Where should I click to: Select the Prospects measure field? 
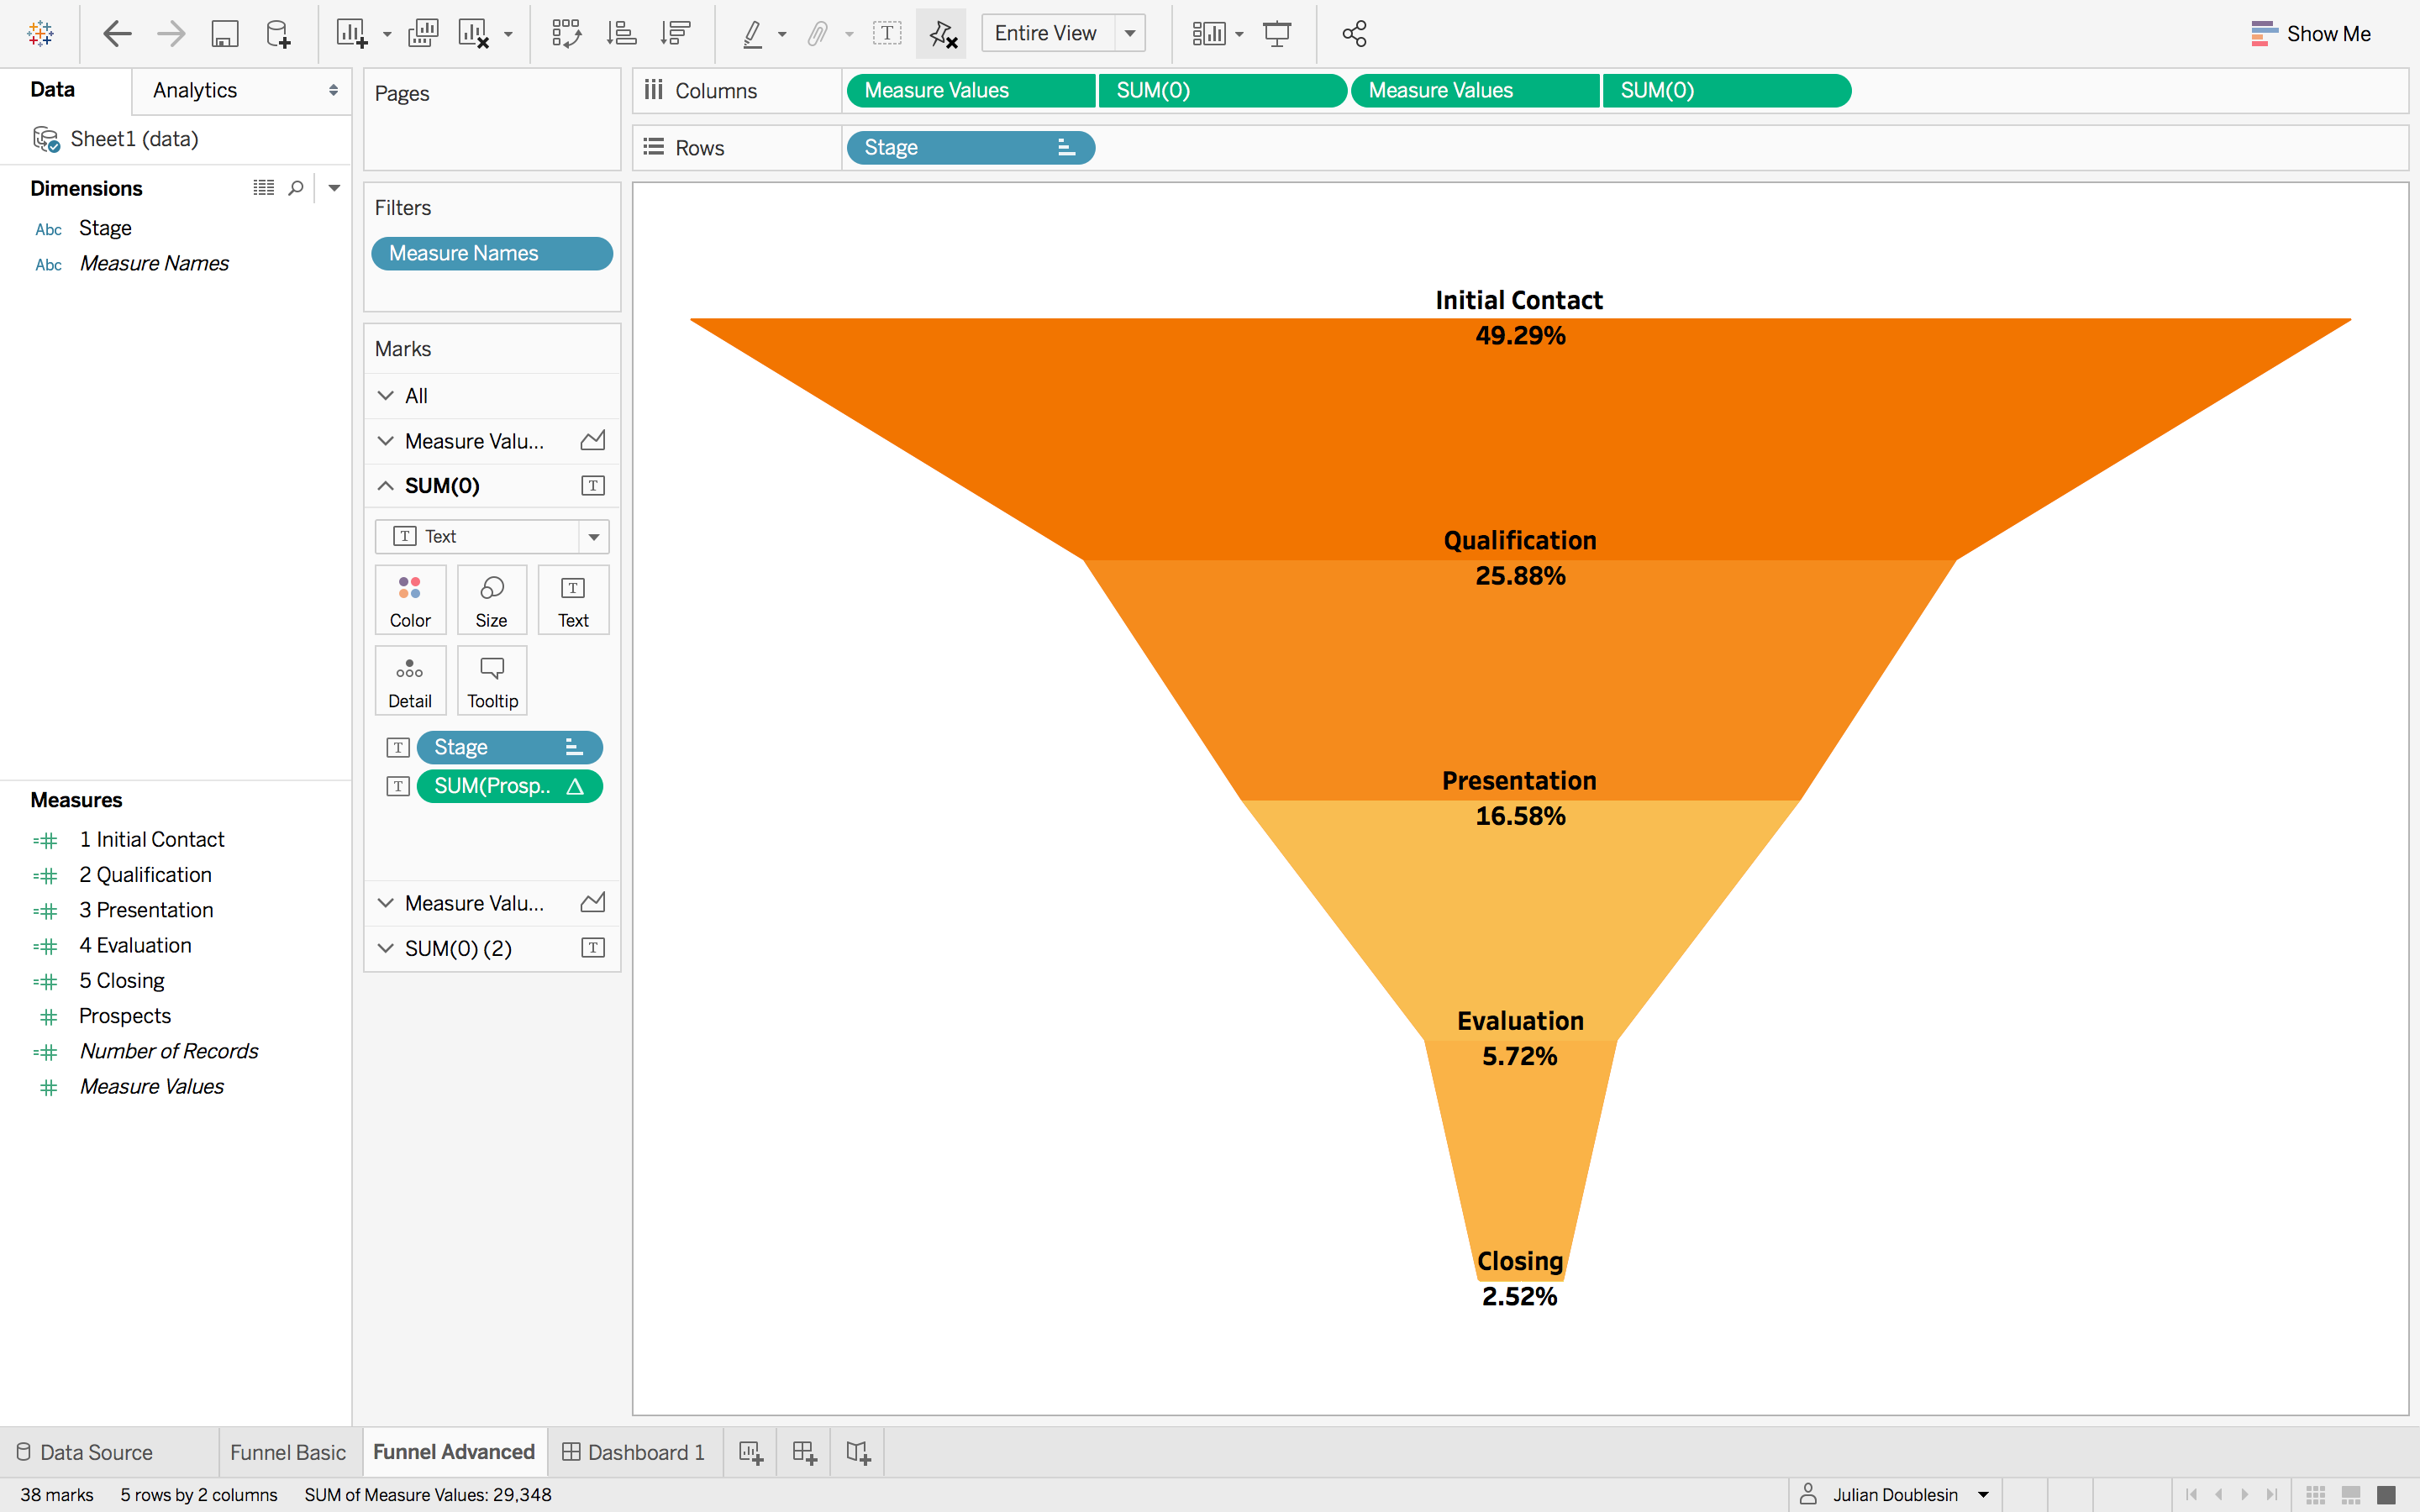tap(125, 1016)
